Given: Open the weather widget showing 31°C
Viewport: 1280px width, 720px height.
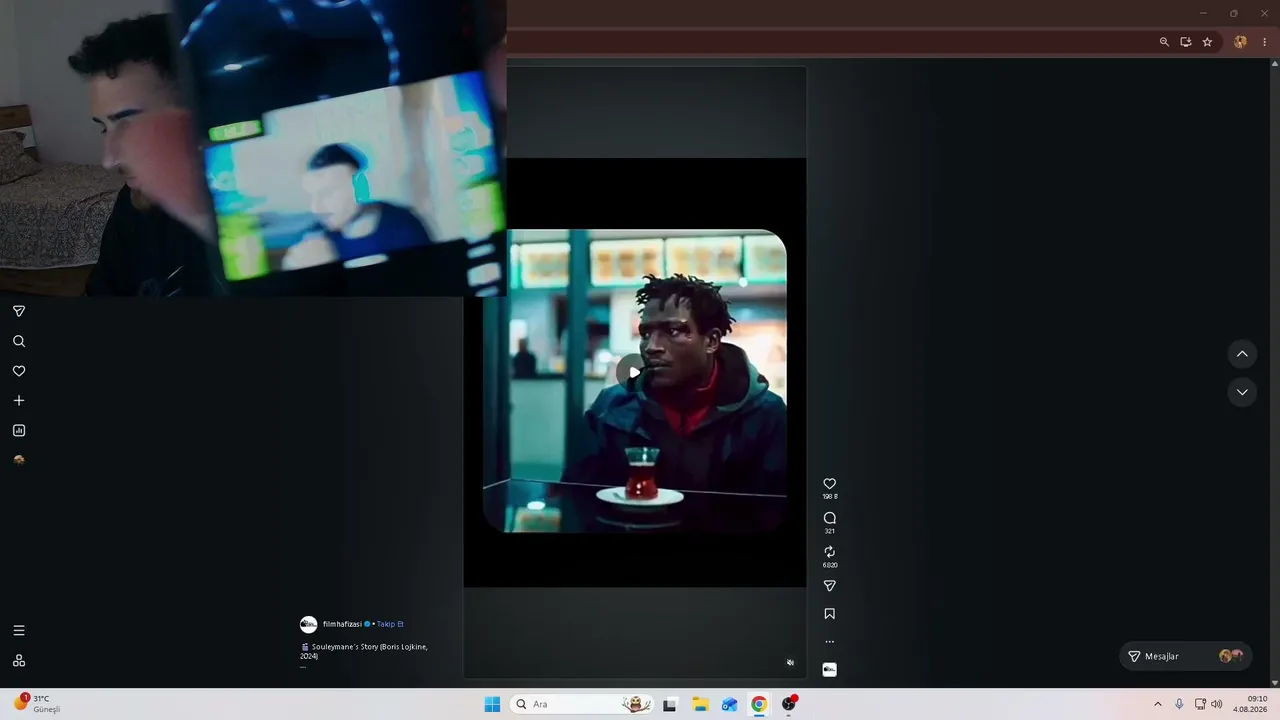Looking at the screenshot, I should click(38, 704).
